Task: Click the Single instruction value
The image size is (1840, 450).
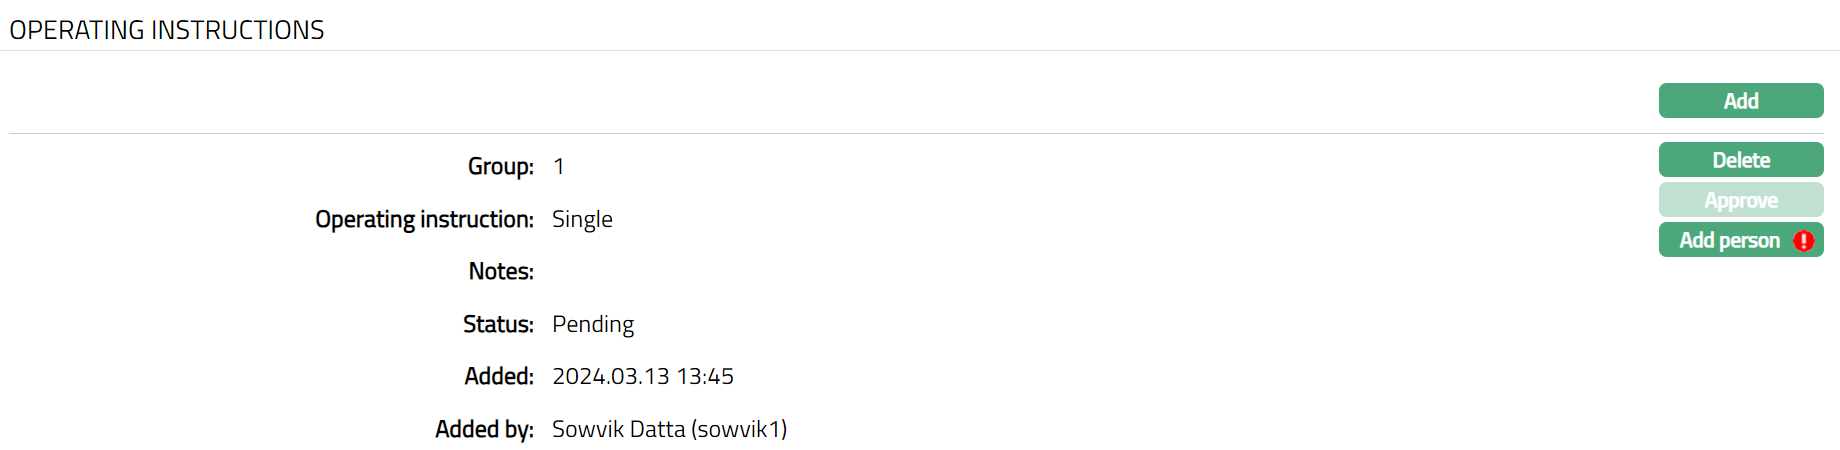Action: pyautogui.click(x=582, y=219)
